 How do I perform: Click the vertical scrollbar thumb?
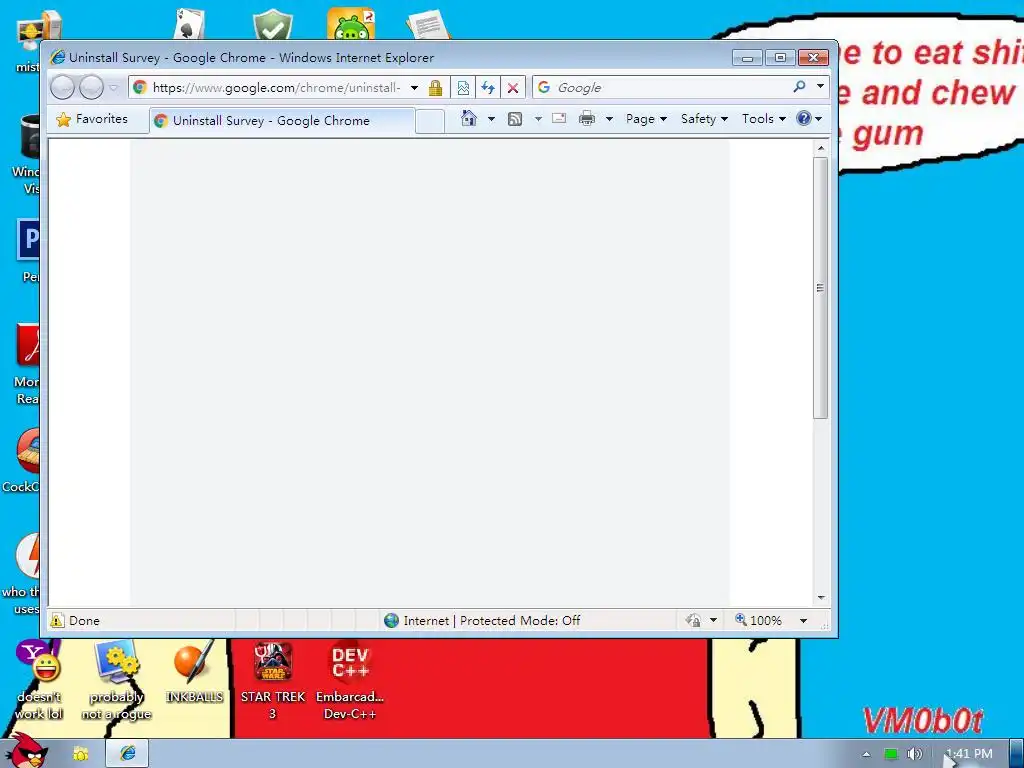821,287
